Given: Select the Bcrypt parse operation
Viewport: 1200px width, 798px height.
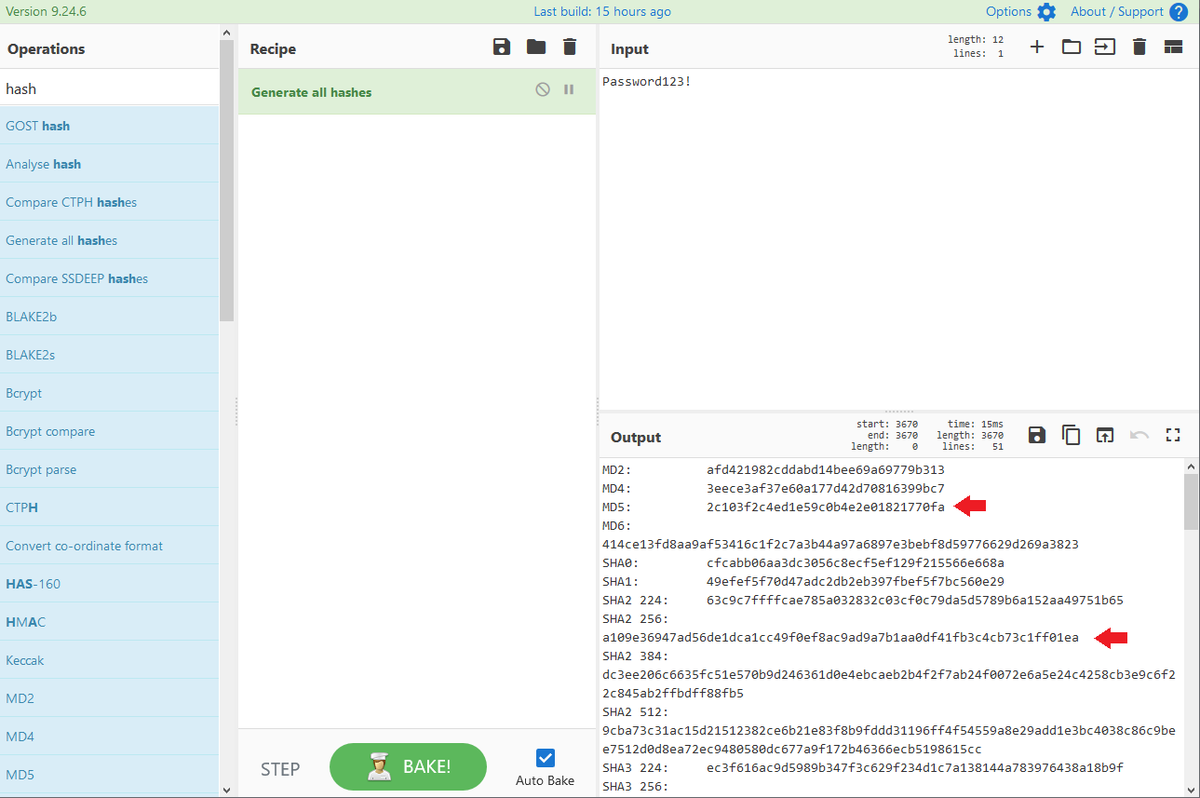Looking at the screenshot, I should coord(109,469).
